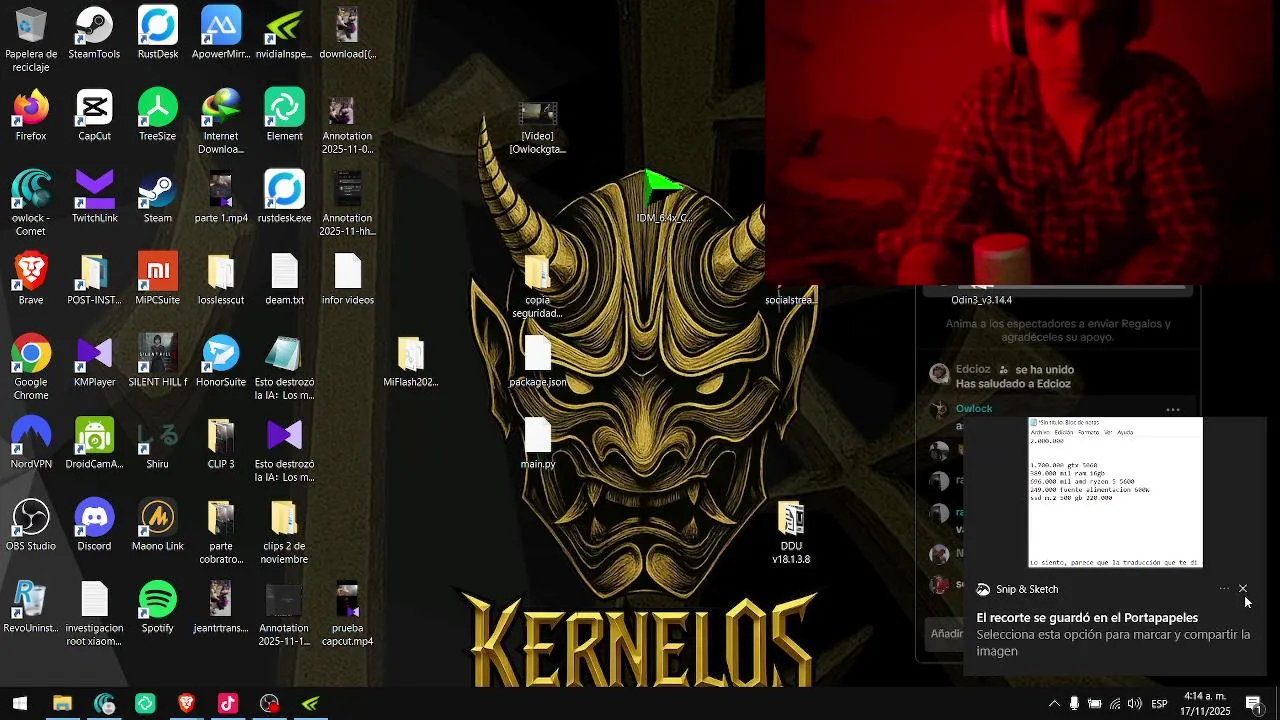Open NVIDIA app from the taskbar
Screen dimensions: 1280x720
pyautogui.click(x=311, y=704)
